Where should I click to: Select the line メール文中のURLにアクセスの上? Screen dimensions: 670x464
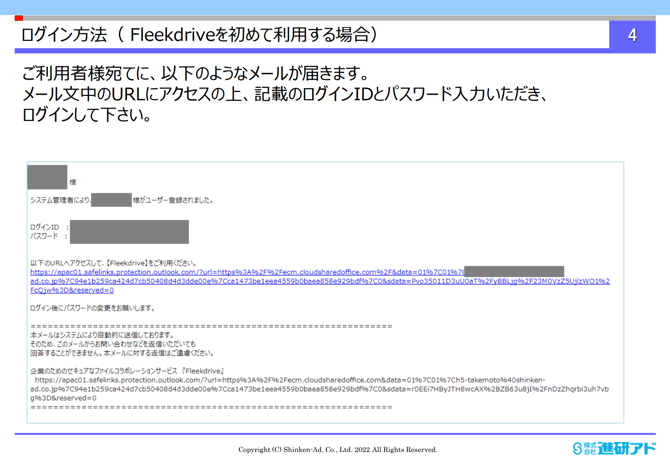[285, 94]
